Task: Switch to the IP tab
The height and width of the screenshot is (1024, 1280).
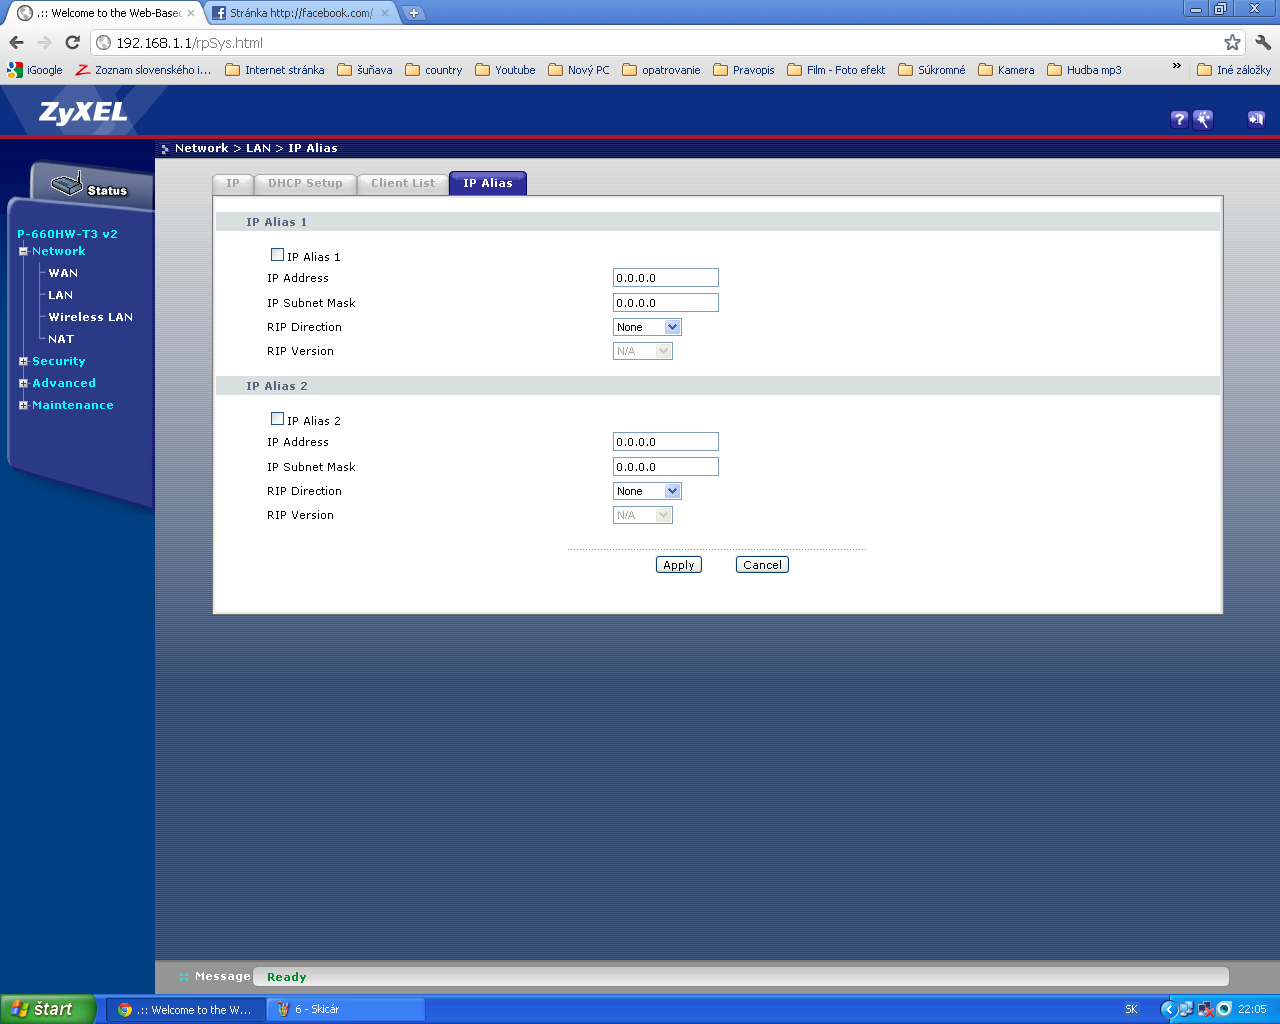Action: click(x=233, y=184)
